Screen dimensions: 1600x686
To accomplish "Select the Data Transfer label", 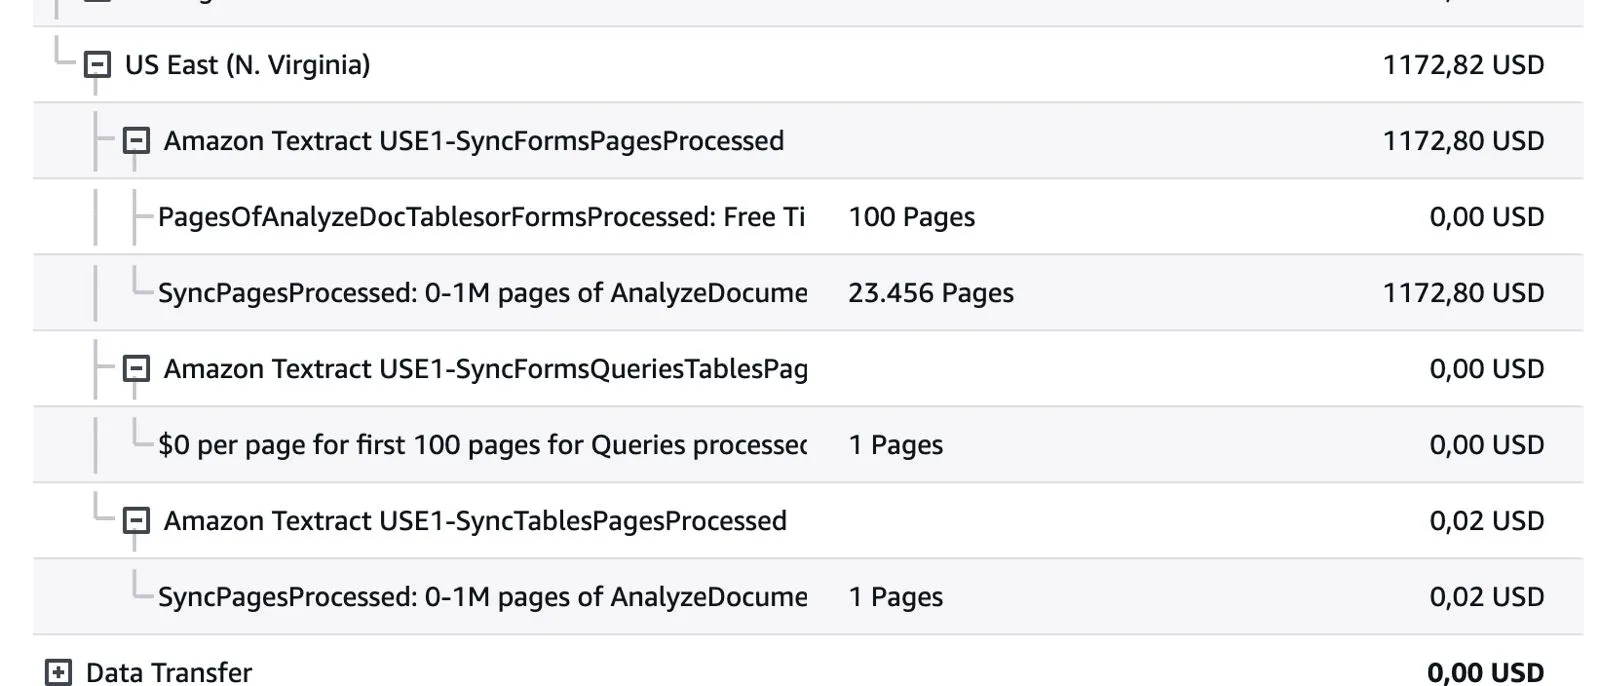I will (169, 673).
